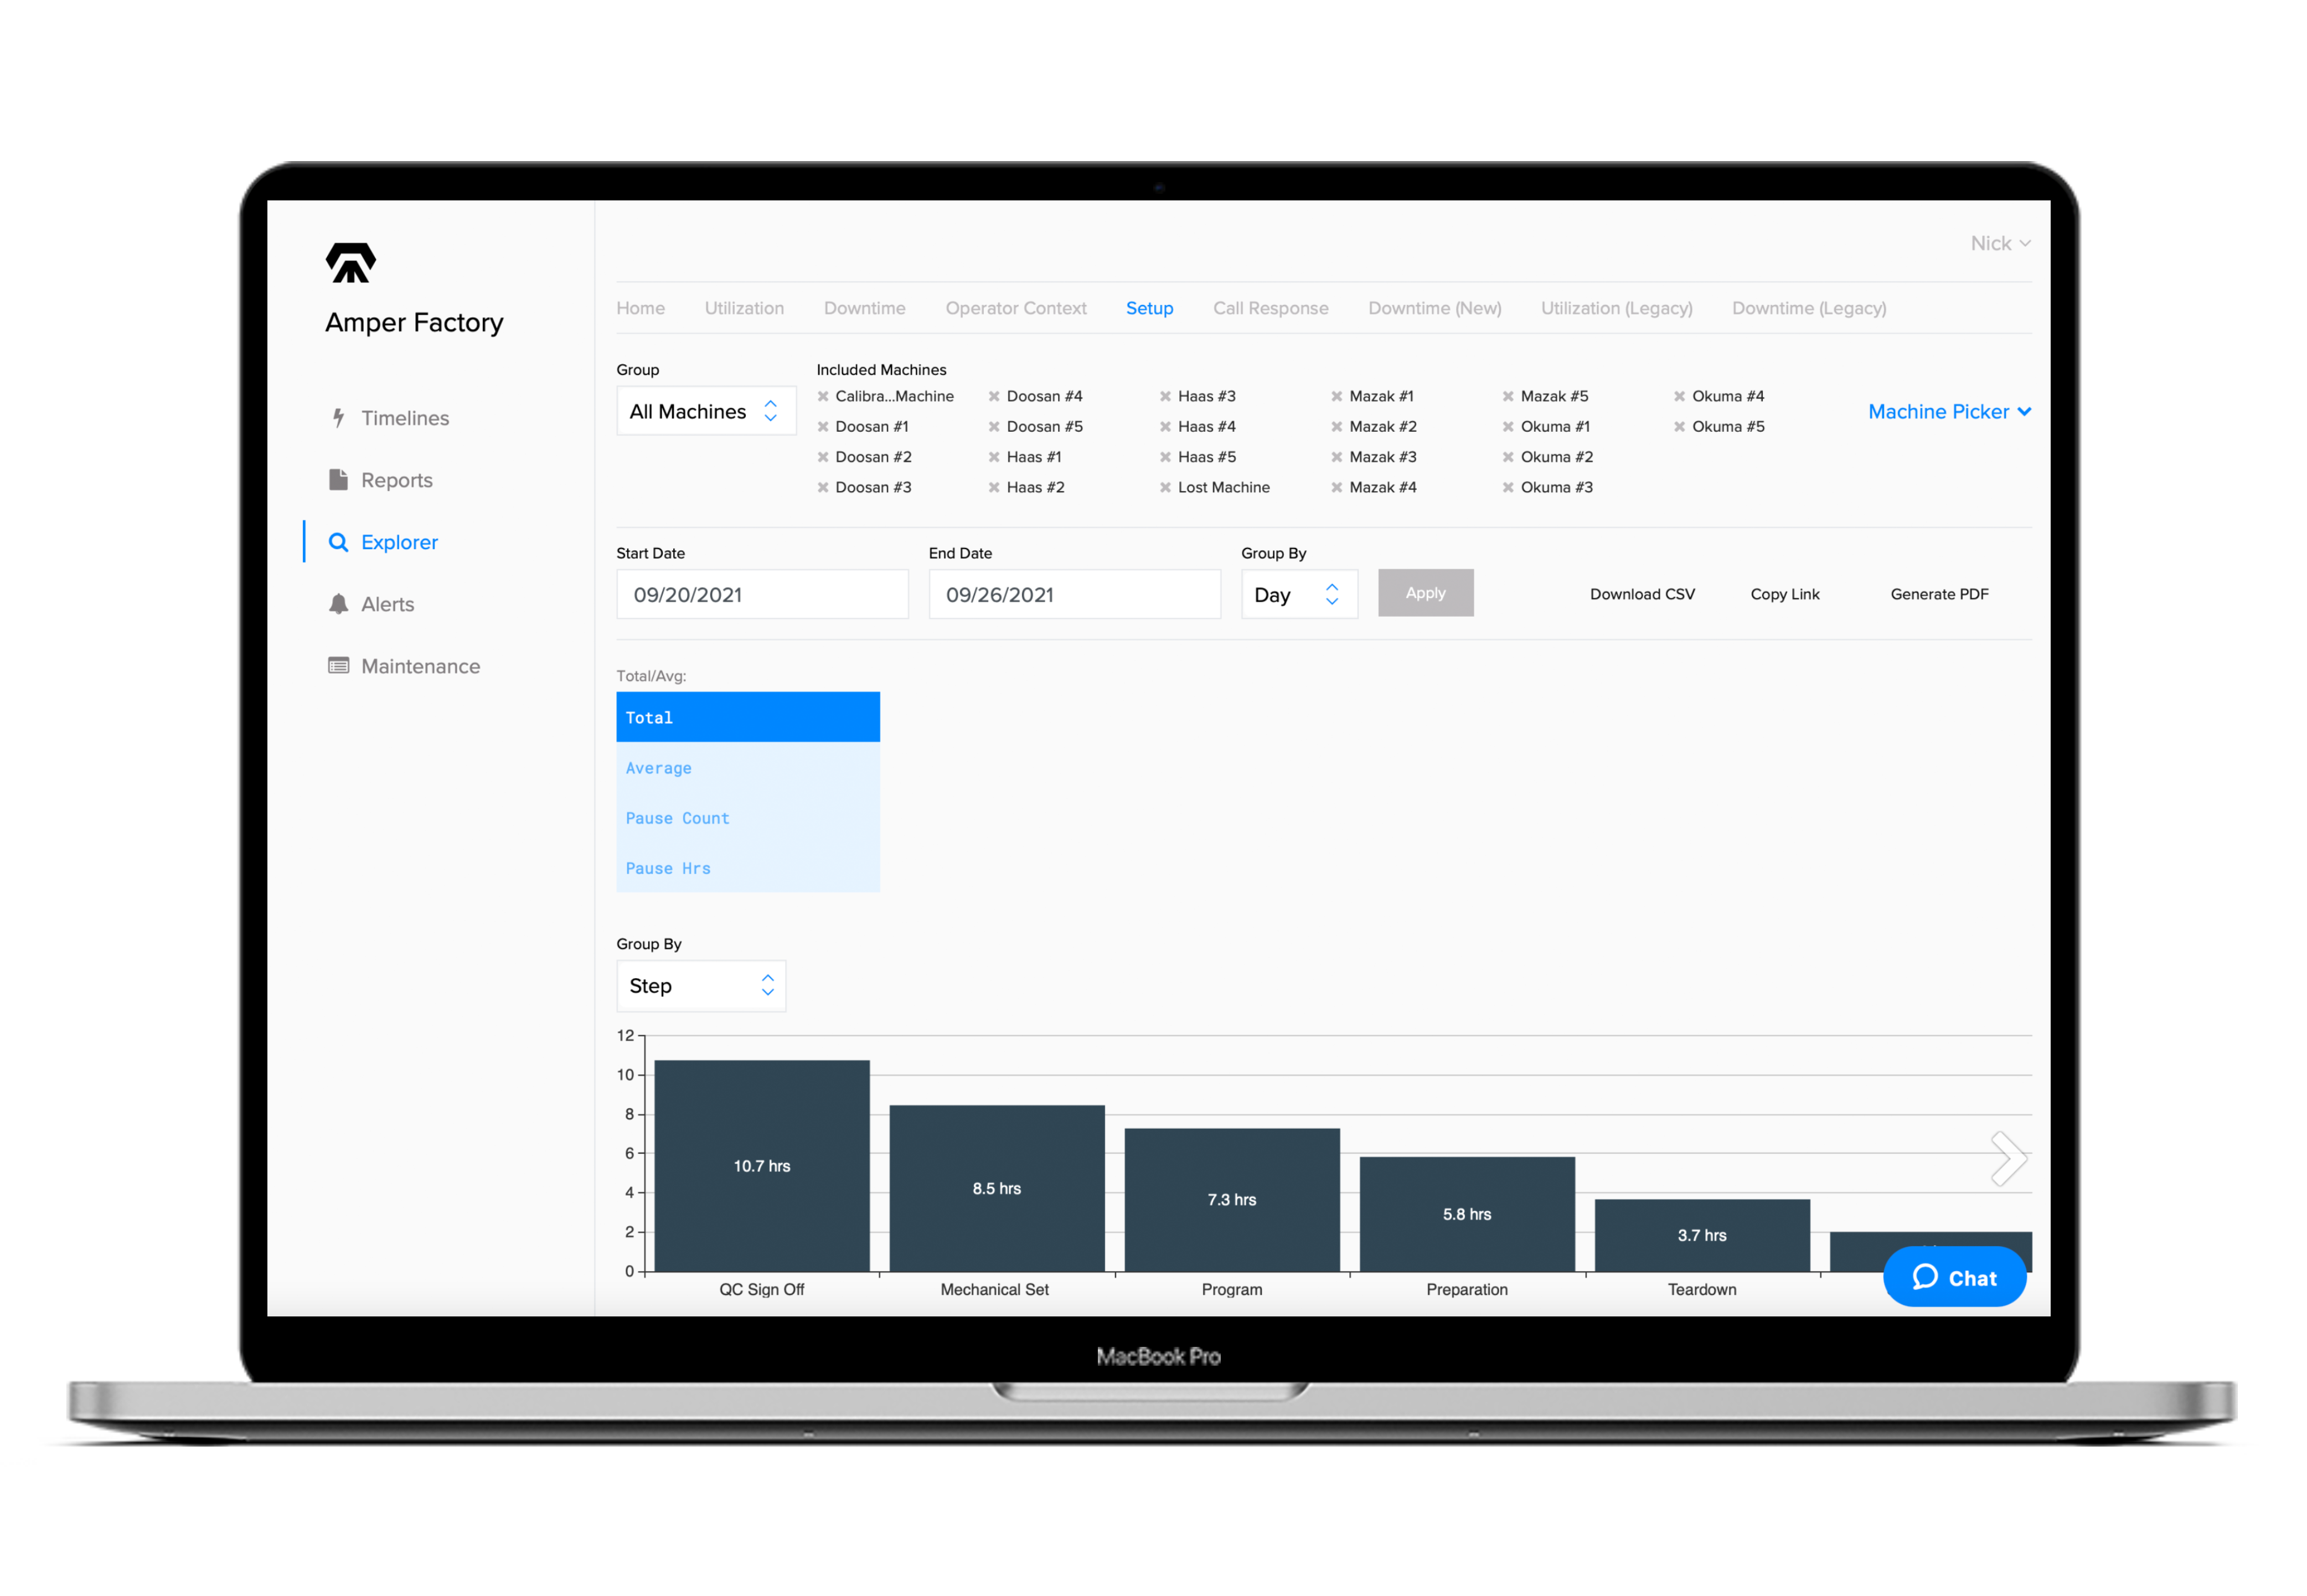Open the Nick user account menu

click(x=1999, y=242)
